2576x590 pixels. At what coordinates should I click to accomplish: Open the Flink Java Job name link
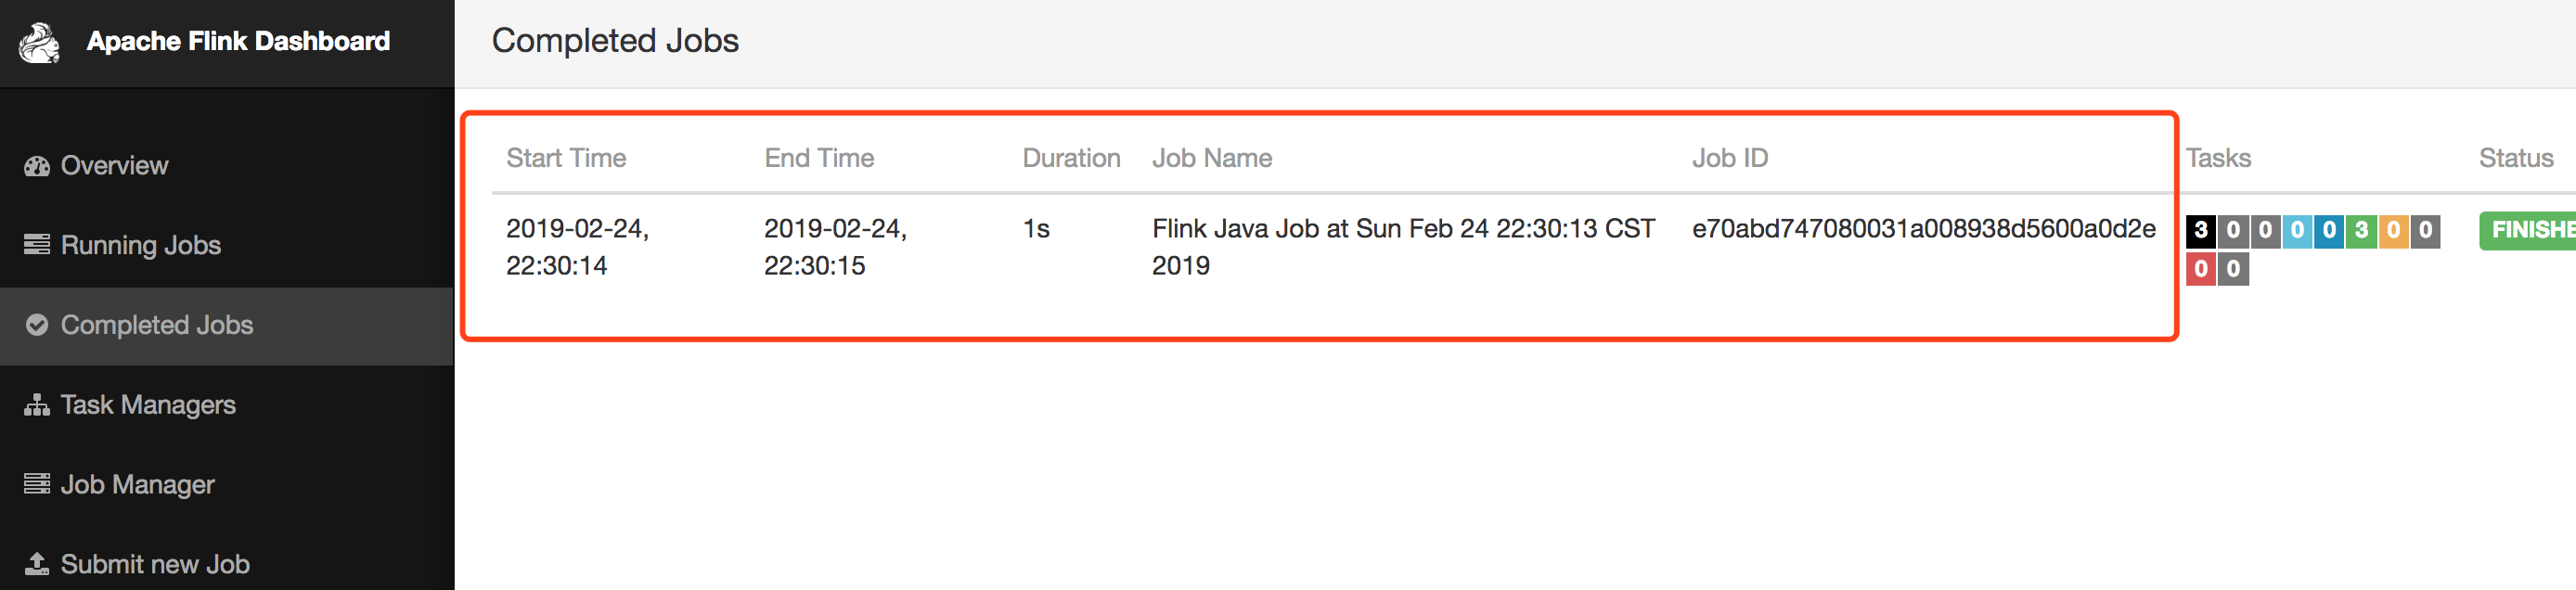tap(1402, 229)
